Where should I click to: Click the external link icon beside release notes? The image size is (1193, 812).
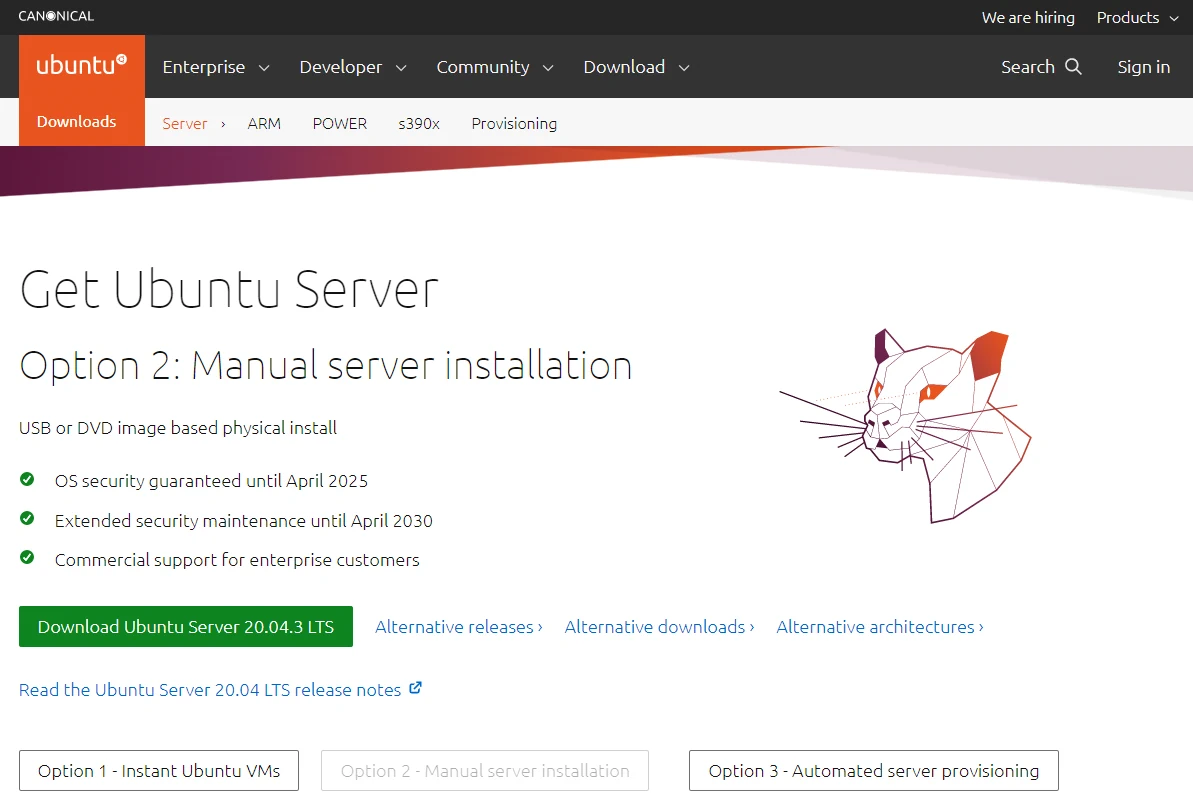pyautogui.click(x=415, y=688)
